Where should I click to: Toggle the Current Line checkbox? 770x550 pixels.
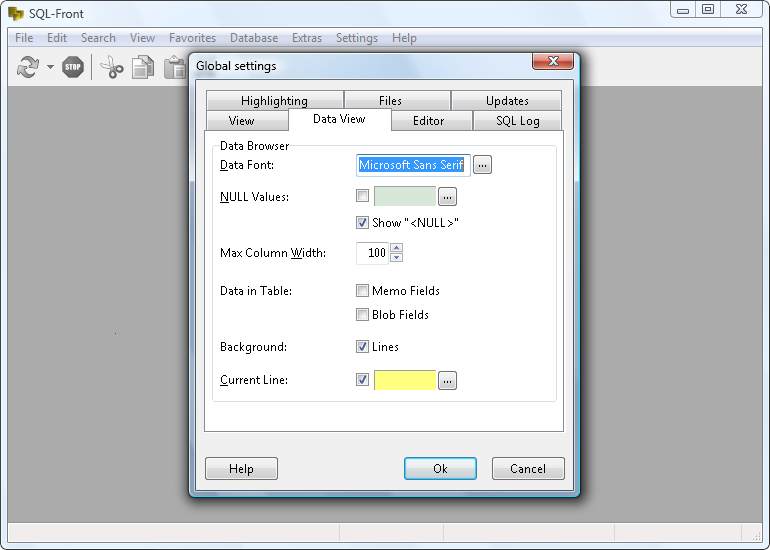pyautogui.click(x=362, y=380)
